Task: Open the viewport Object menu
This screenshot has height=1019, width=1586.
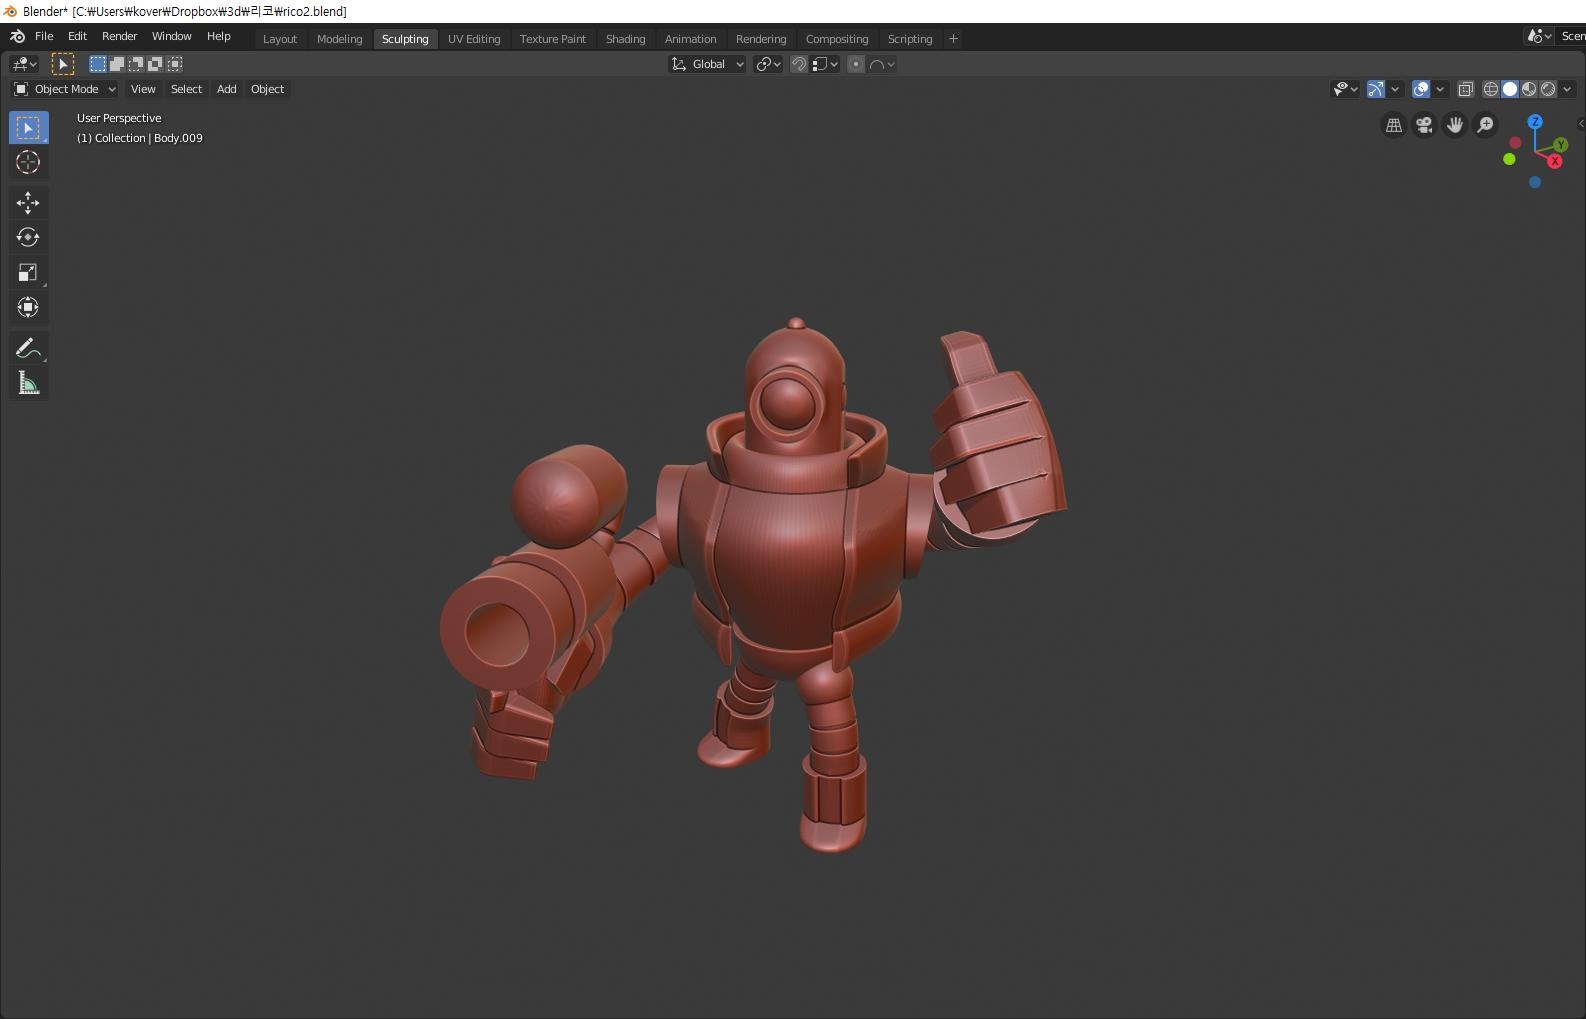Action: point(267,89)
